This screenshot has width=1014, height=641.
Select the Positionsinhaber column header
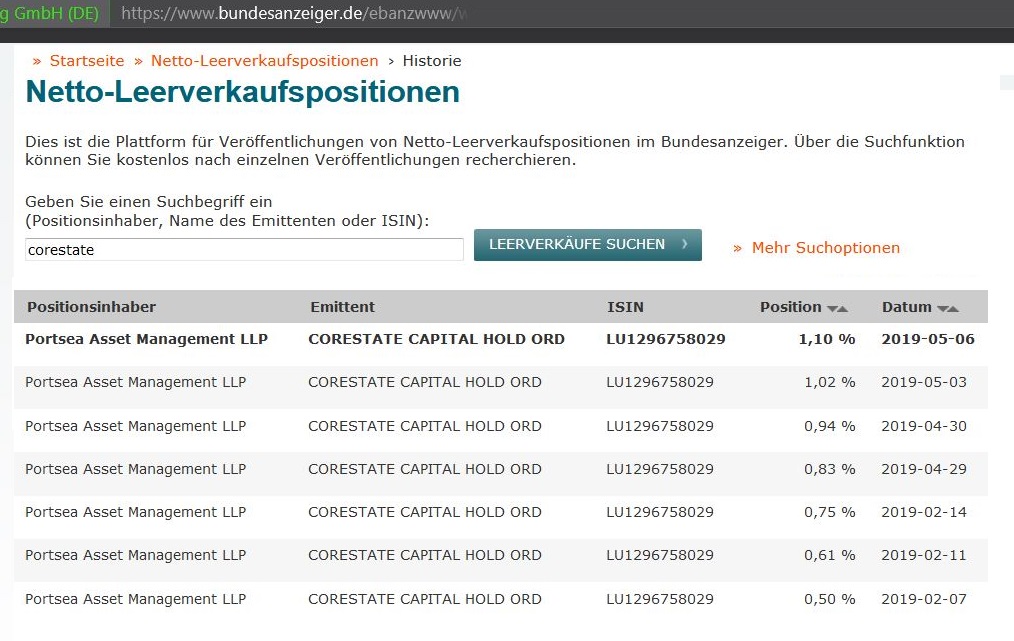click(91, 307)
